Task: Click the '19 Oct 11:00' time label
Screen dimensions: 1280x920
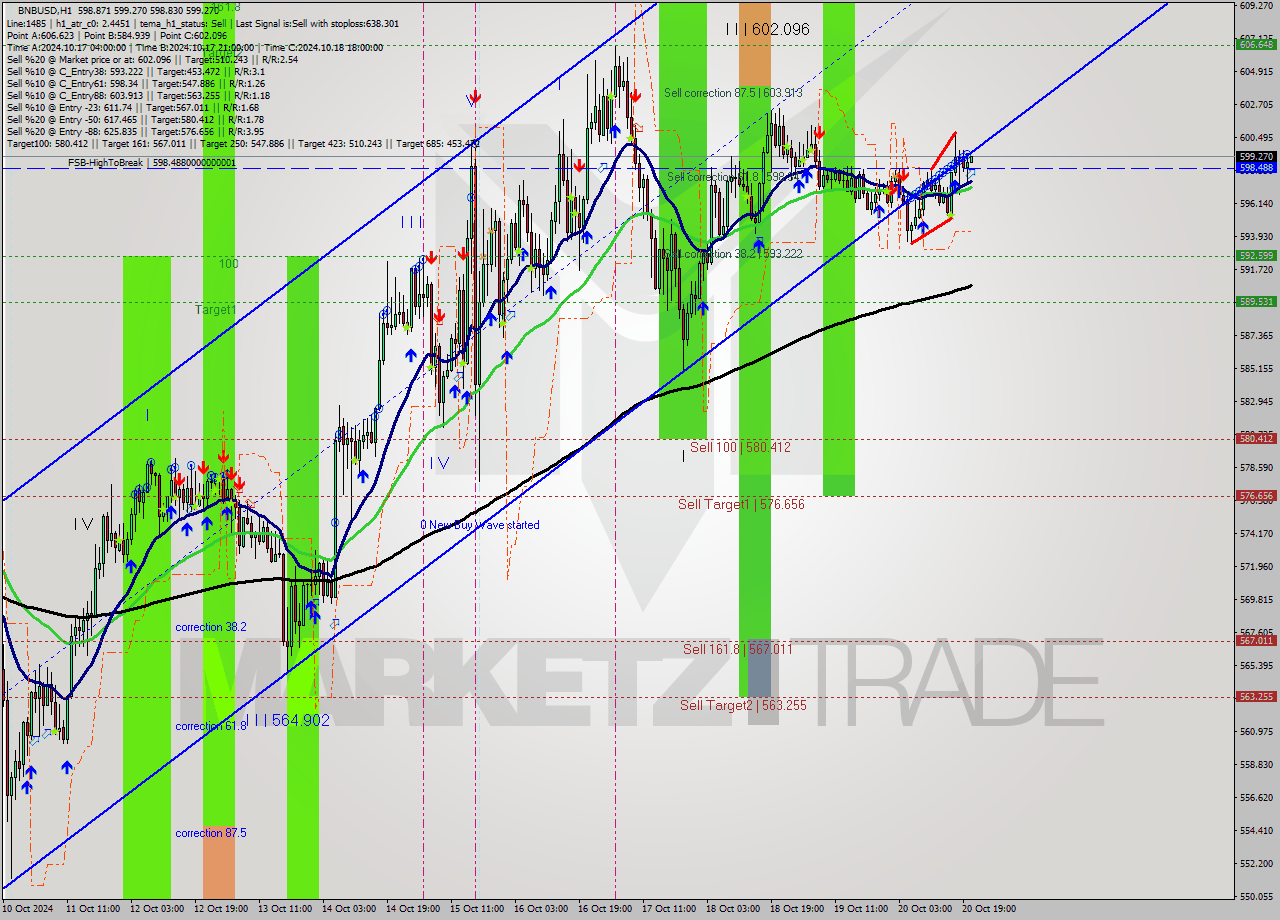Action: pos(861,909)
